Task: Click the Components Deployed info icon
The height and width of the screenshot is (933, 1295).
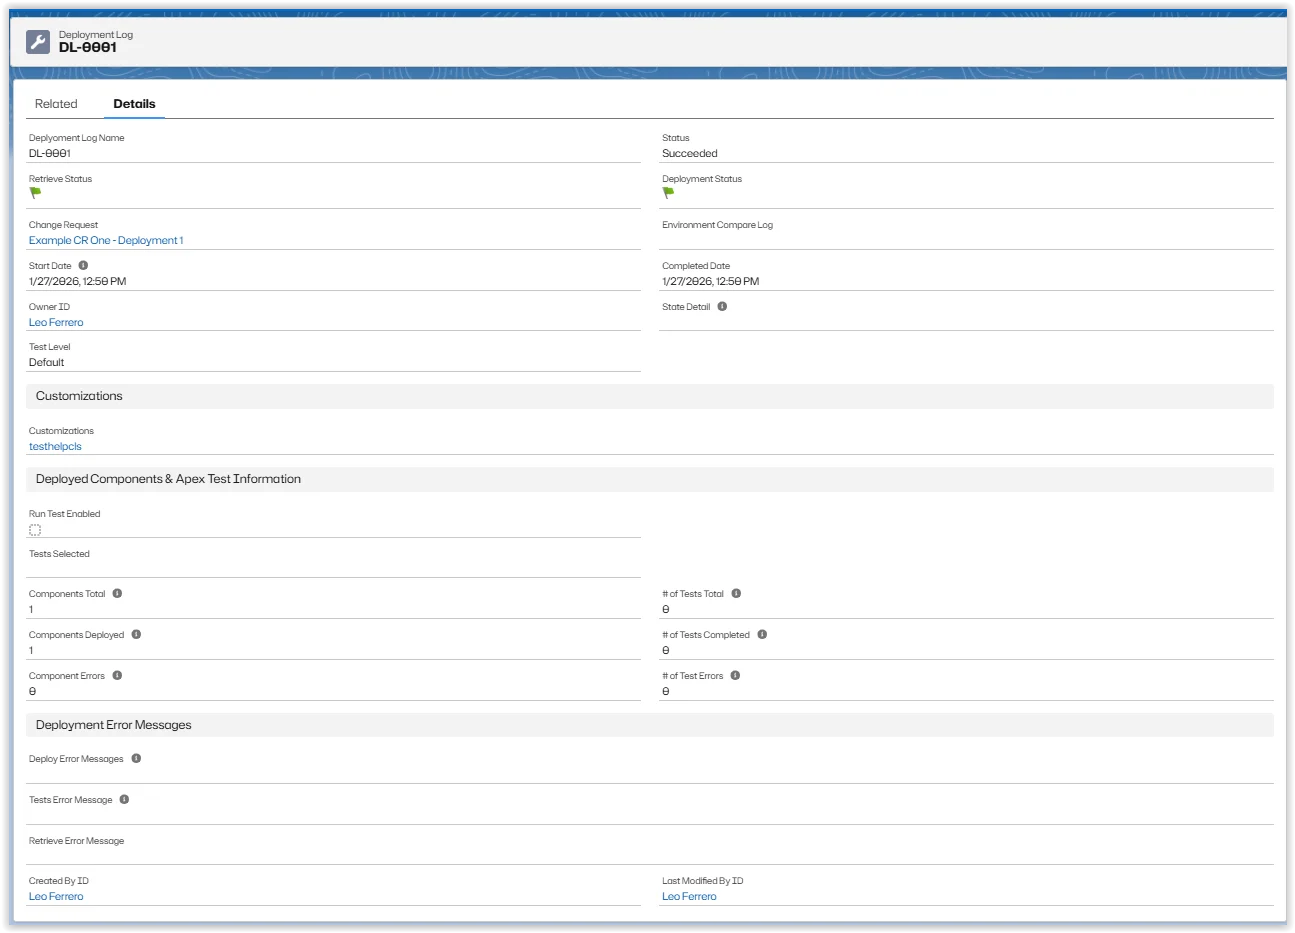Action: [x=136, y=634]
